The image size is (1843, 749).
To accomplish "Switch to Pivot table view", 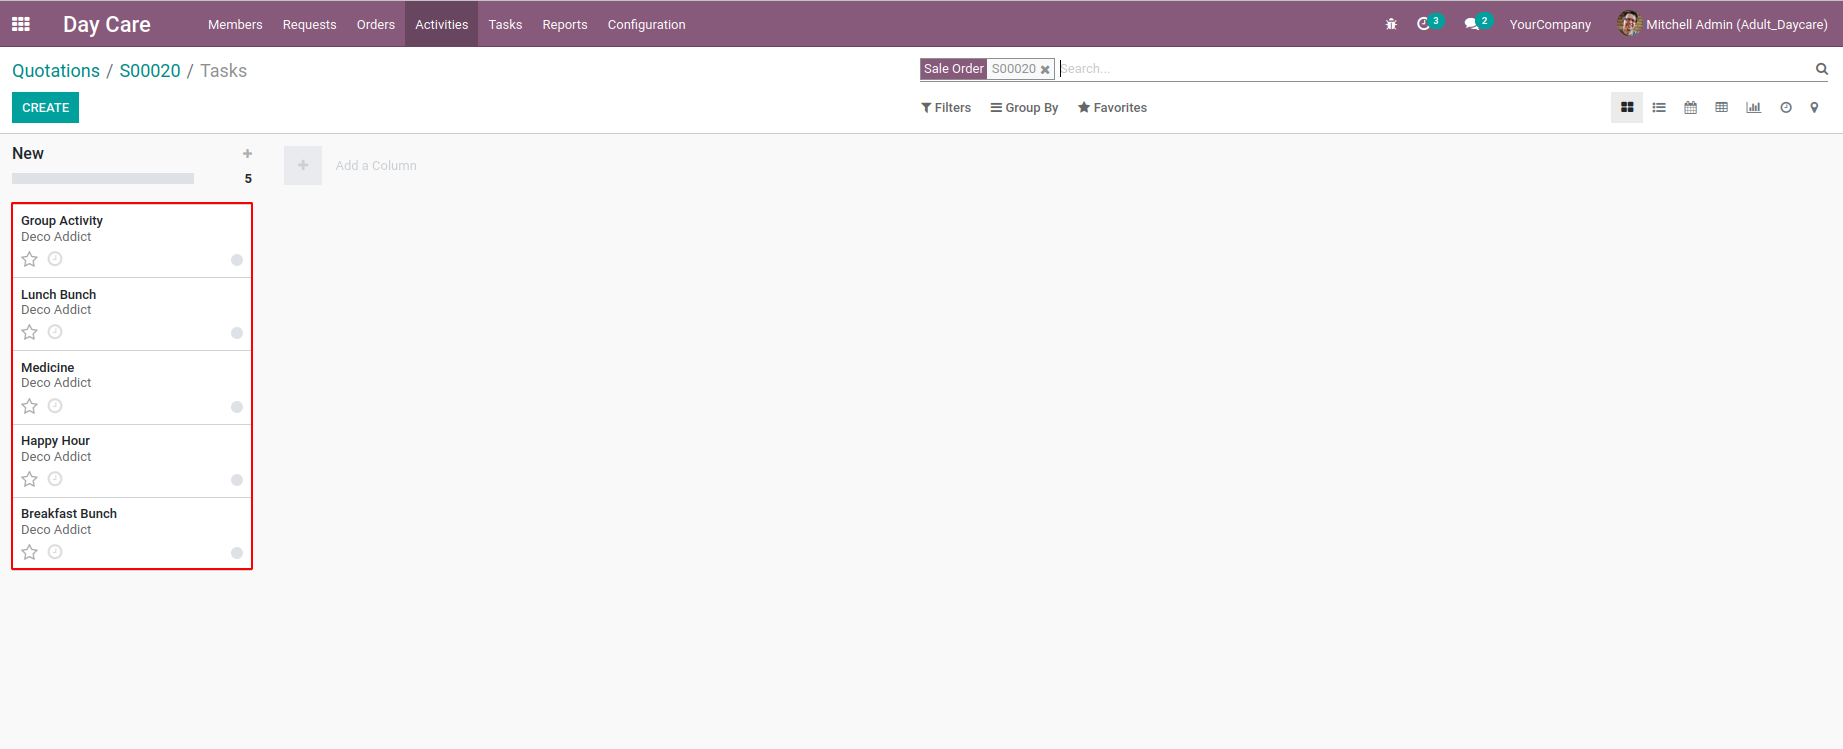I will tap(1721, 107).
